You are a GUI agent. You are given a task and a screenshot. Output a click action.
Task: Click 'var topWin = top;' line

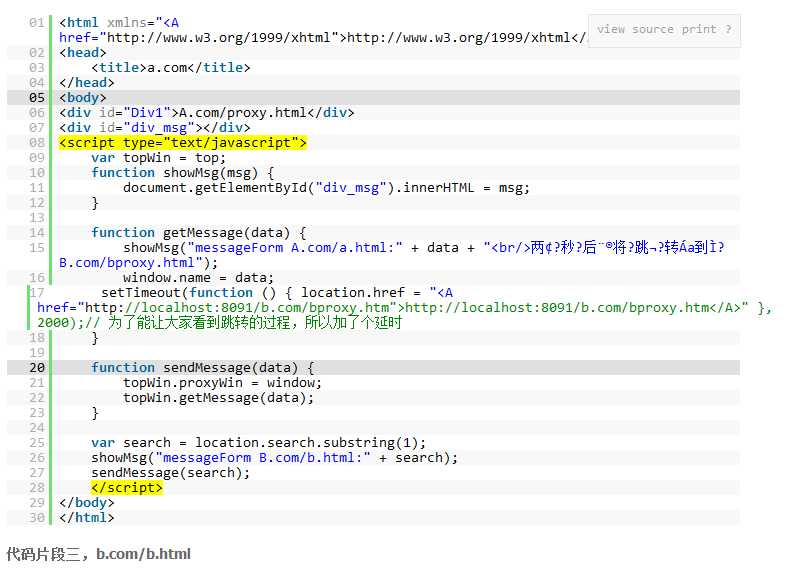[158, 157]
